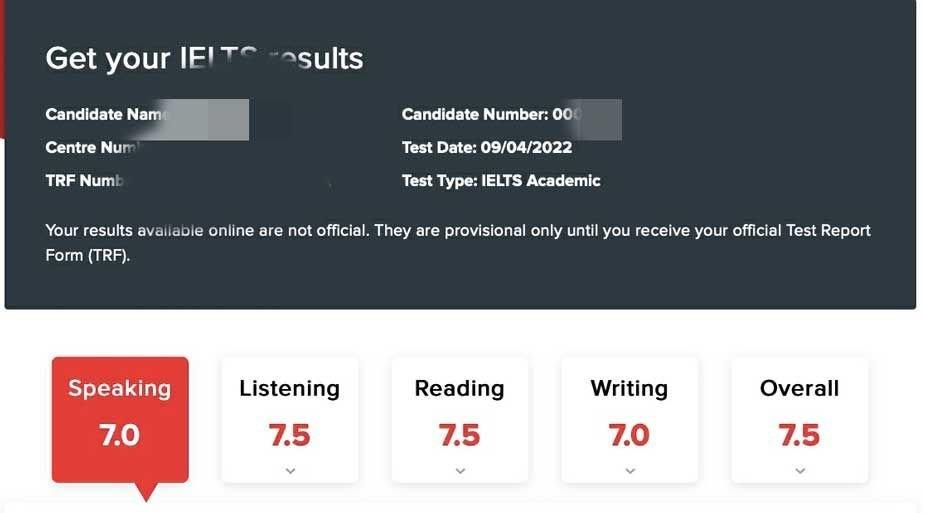
Task: Switch to the Listening score card
Action: [x=289, y=419]
